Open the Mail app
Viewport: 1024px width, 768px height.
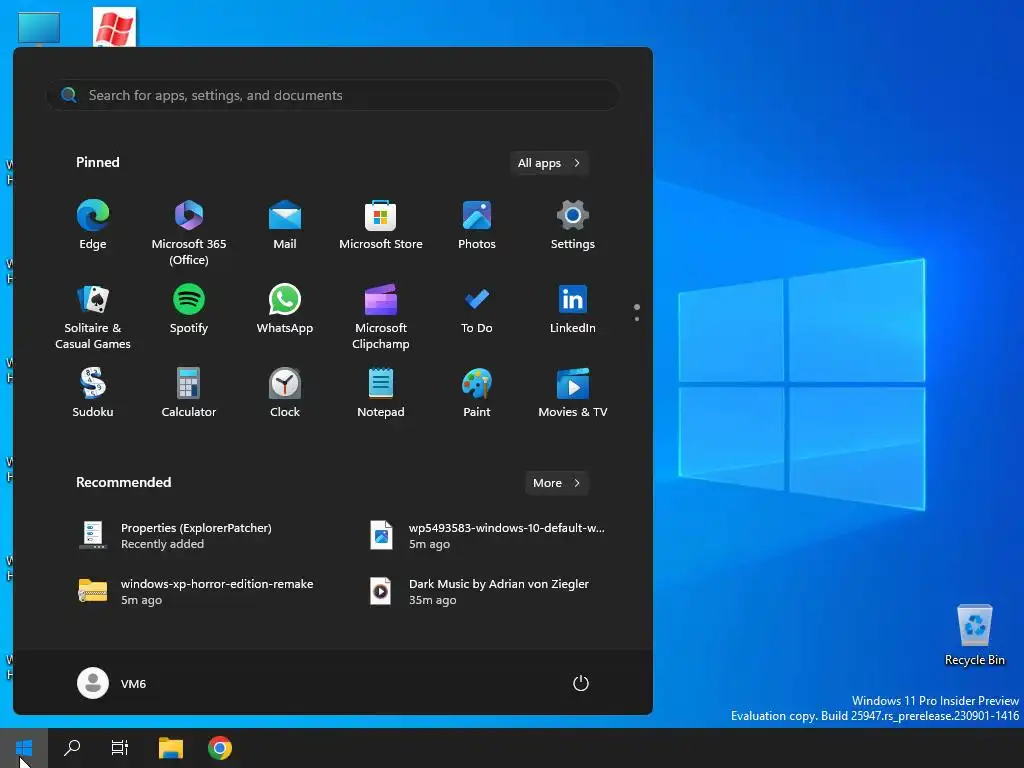tap(285, 225)
